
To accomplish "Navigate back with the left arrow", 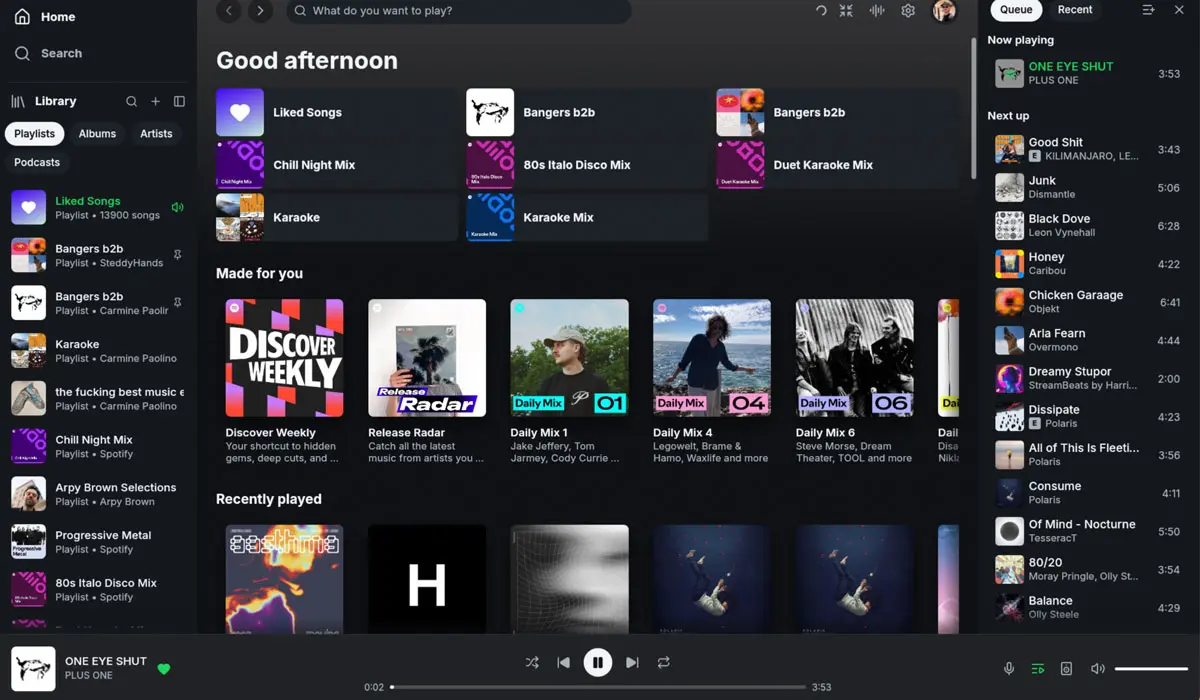I will pos(229,11).
